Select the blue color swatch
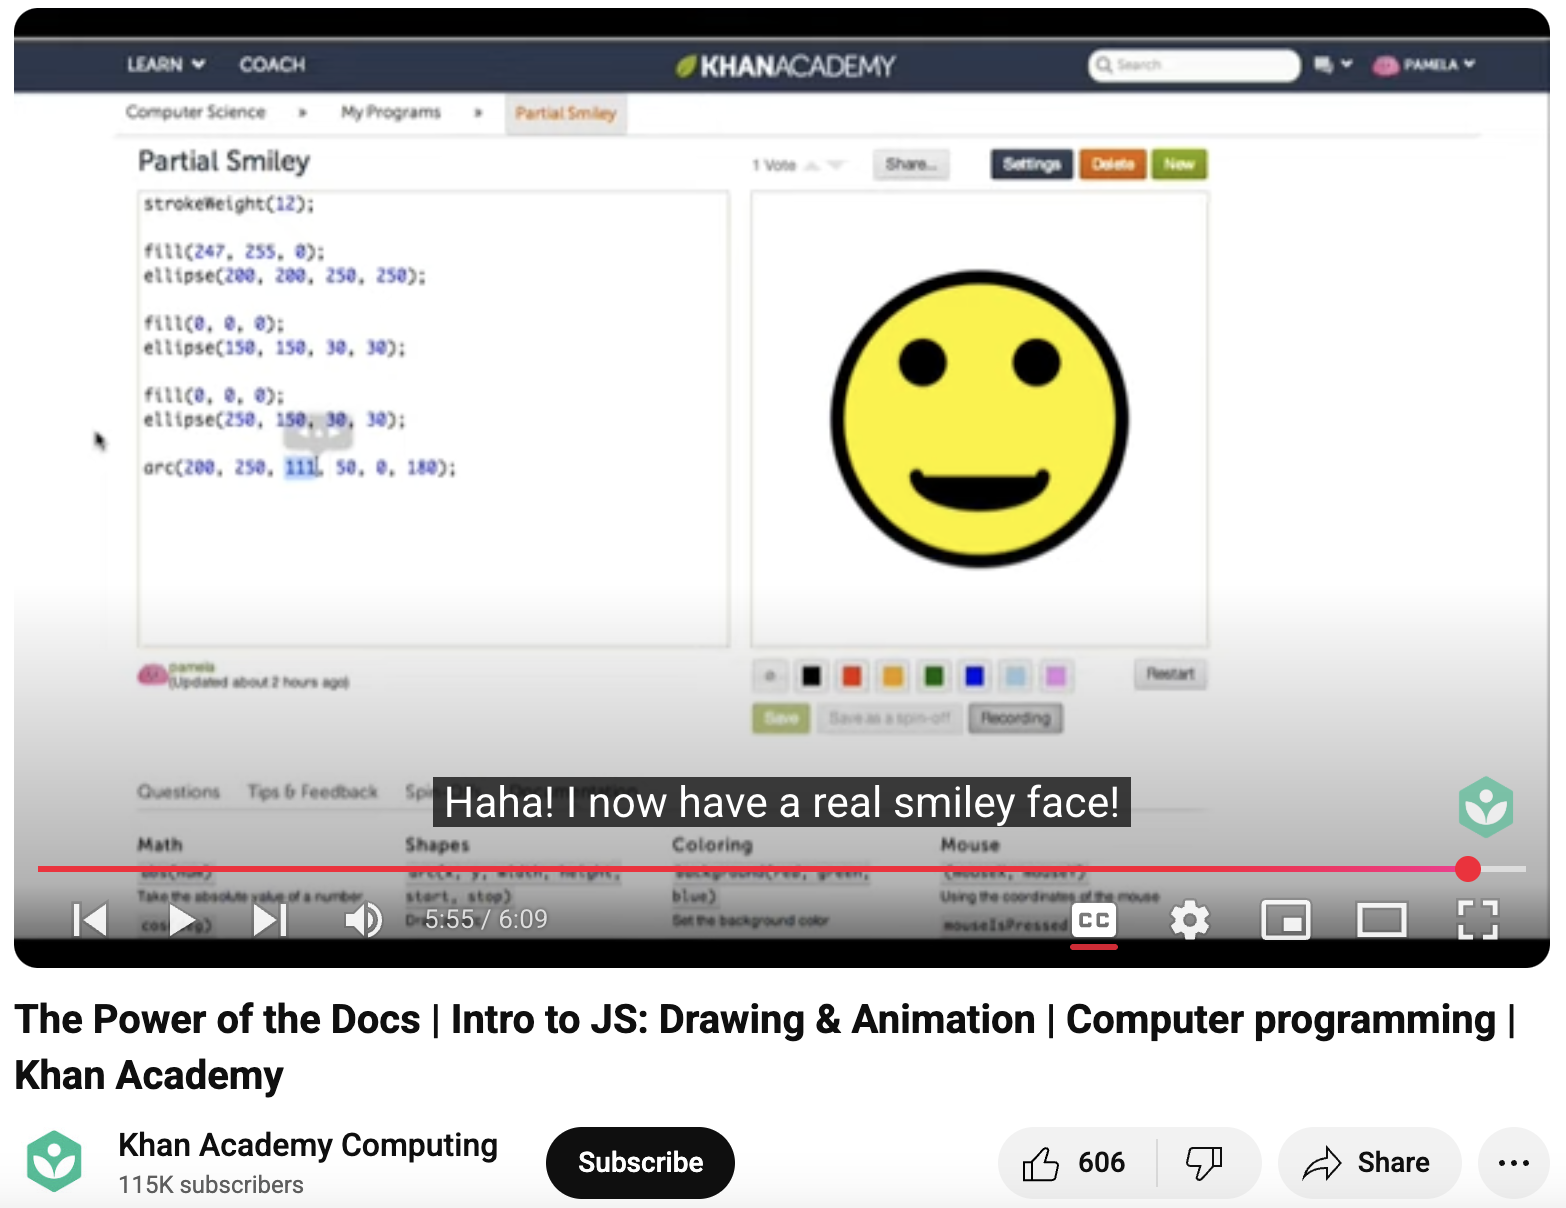The image size is (1566, 1208). (973, 676)
